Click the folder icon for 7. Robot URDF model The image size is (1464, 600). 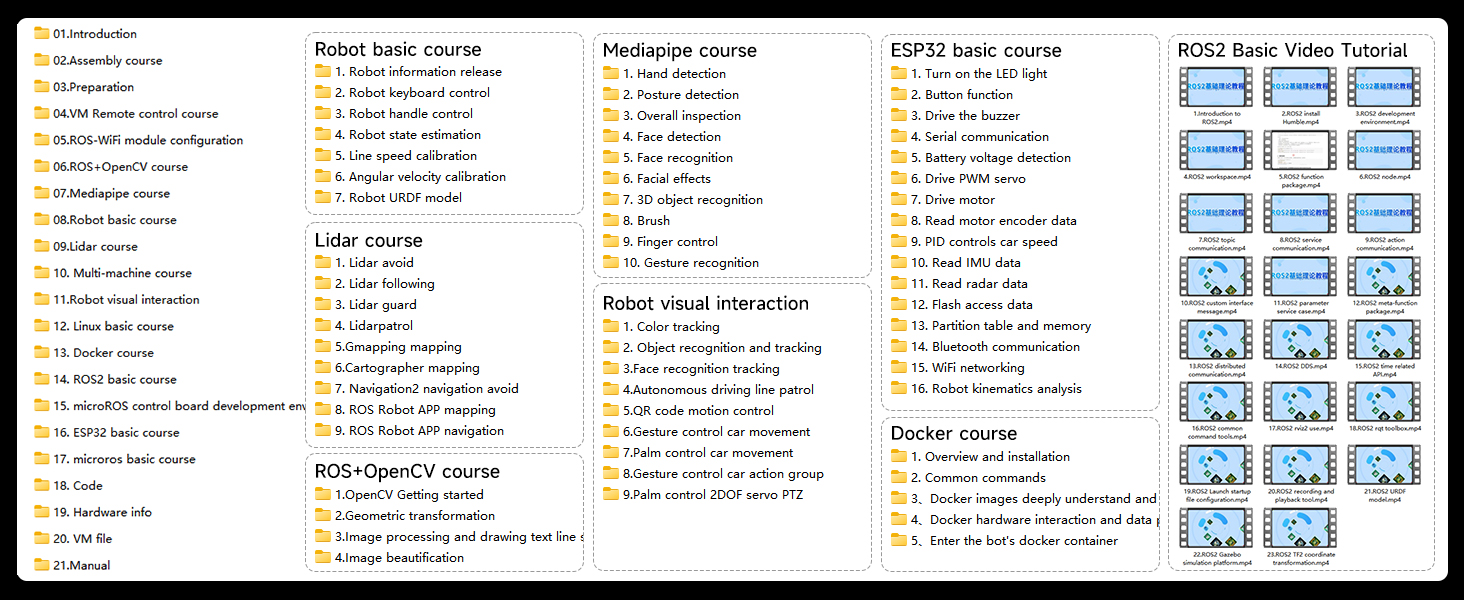click(323, 197)
